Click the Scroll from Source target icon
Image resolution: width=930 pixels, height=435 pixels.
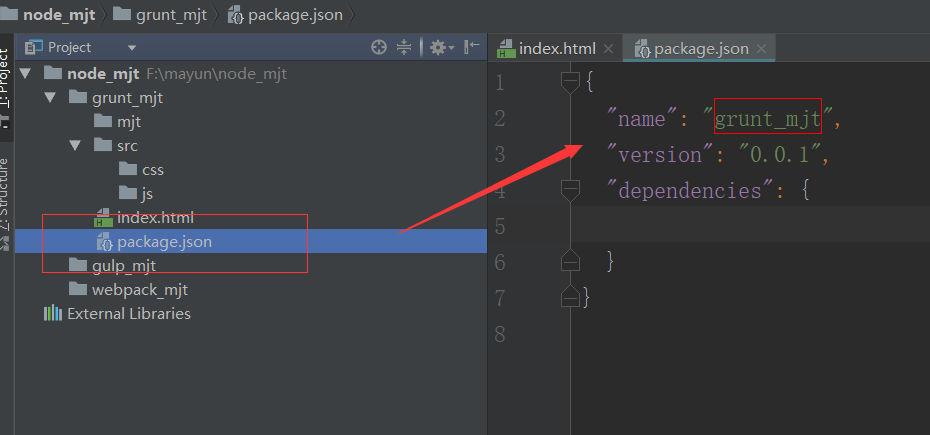point(378,47)
